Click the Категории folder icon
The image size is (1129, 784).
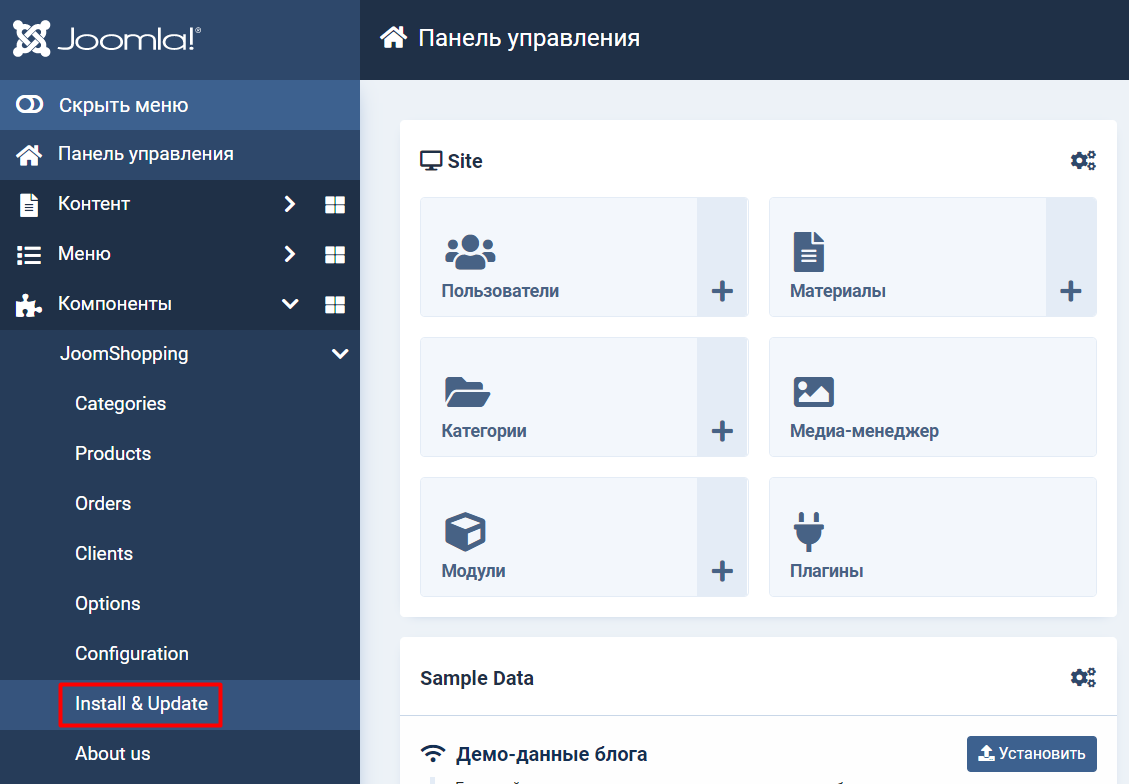point(467,392)
